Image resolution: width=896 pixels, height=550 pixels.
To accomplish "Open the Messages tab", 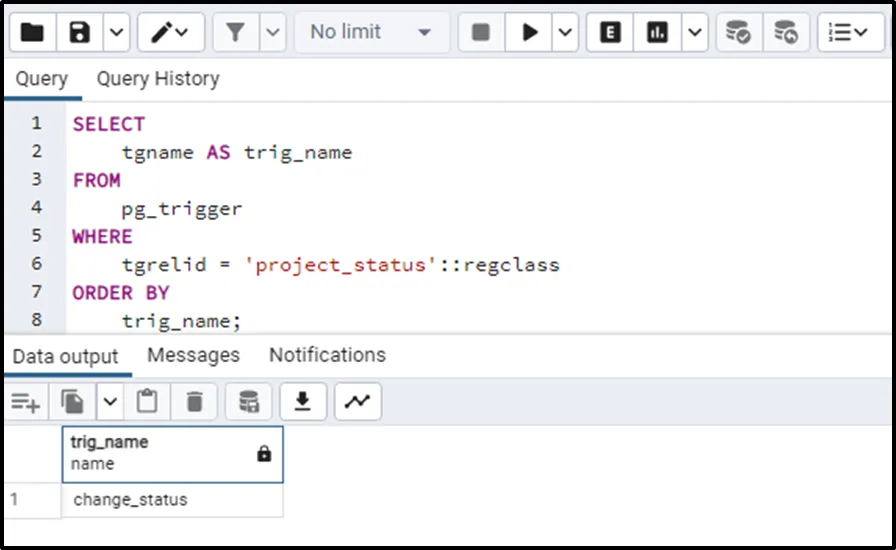I will click(x=193, y=355).
